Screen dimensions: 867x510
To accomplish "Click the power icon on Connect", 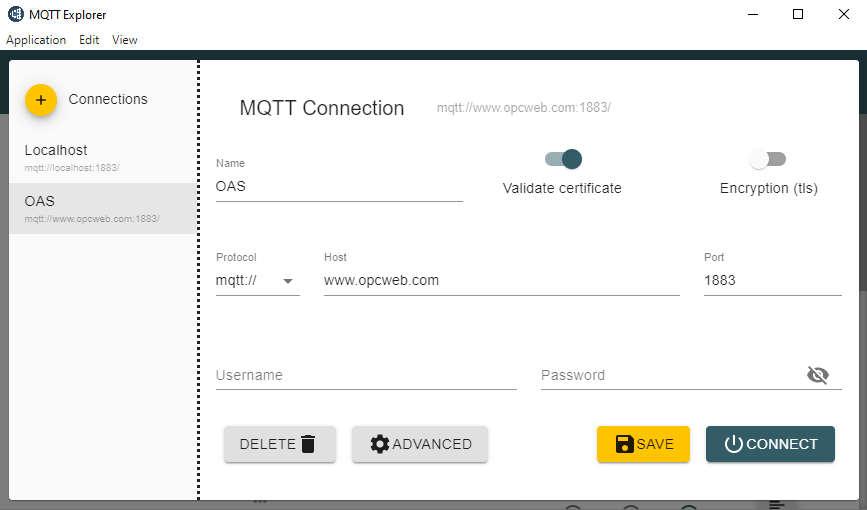I will tap(733, 444).
